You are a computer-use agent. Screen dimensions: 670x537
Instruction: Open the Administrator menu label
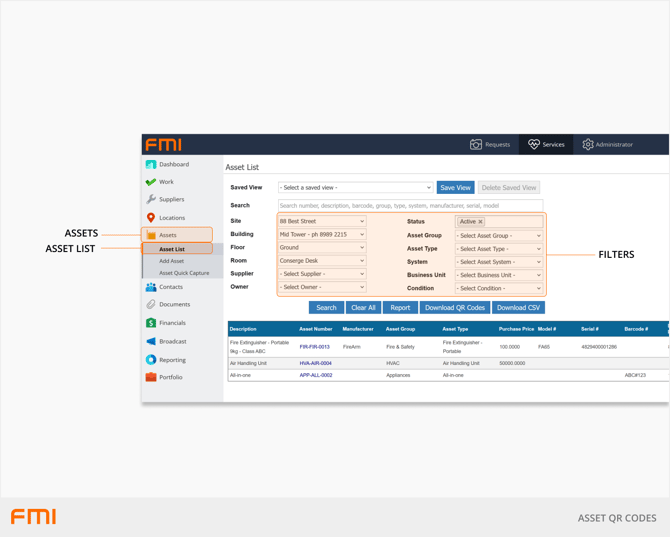(x=614, y=145)
